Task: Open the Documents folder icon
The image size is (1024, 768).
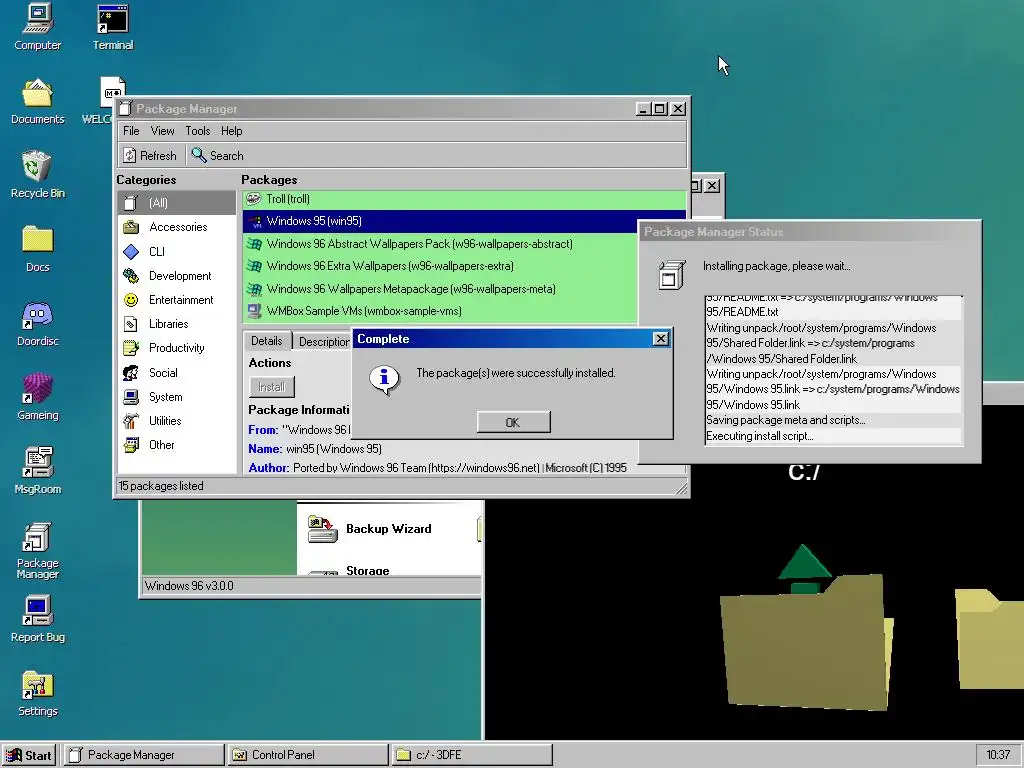Action: pyautogui.click(x=37, y=102)
